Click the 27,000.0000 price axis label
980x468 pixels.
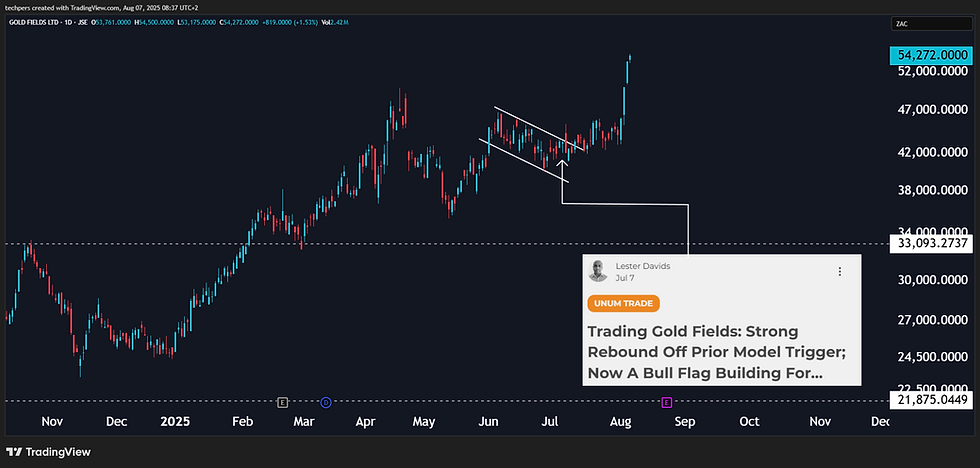[931, 320]
